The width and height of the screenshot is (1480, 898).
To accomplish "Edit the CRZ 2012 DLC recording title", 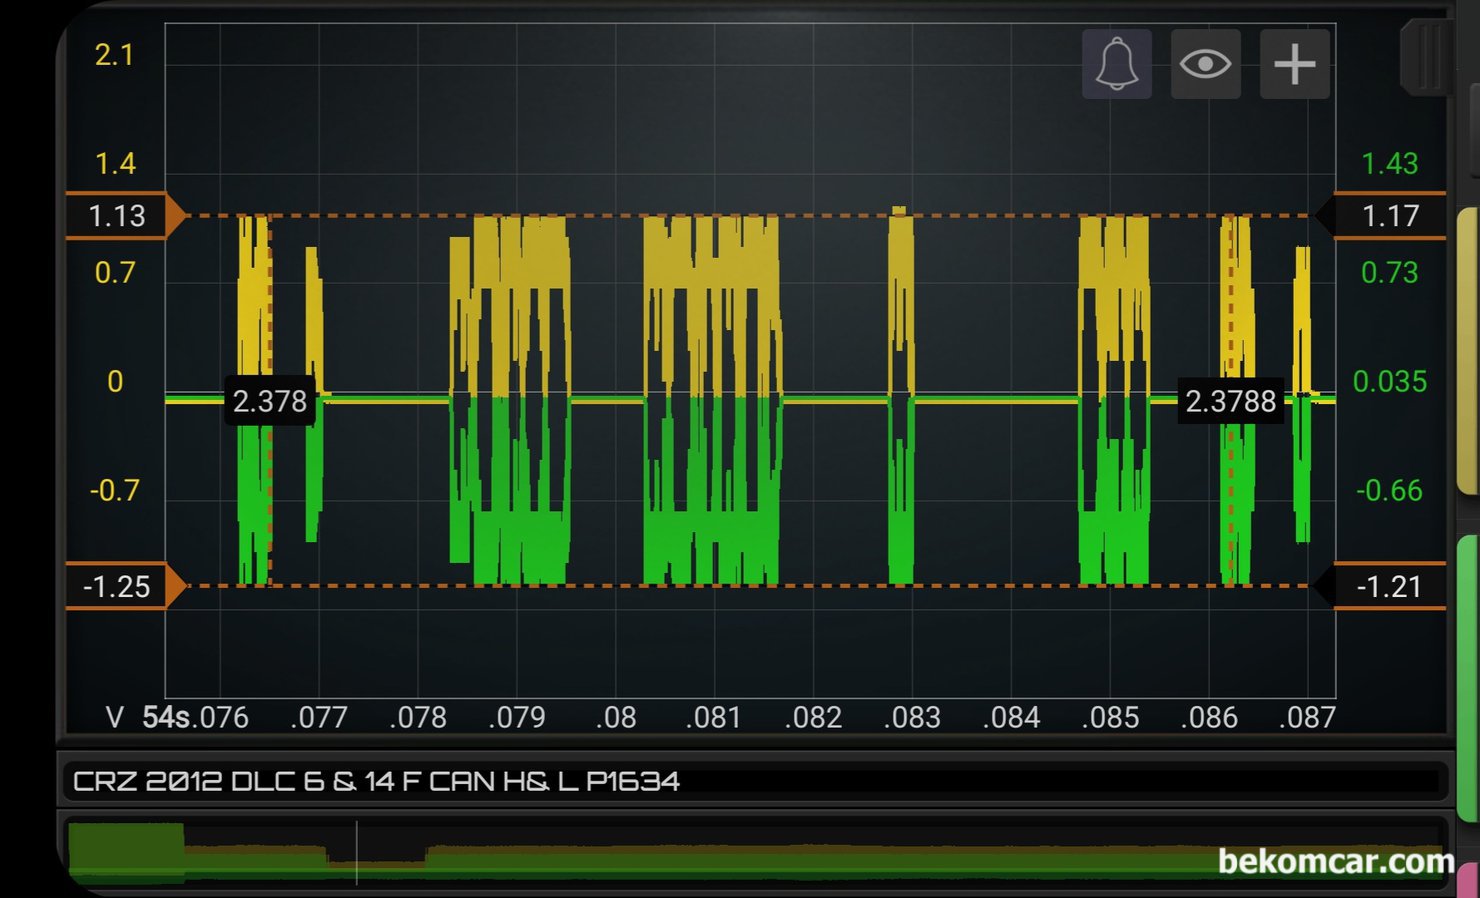I will pyautogui.click(x=376, y=781).
